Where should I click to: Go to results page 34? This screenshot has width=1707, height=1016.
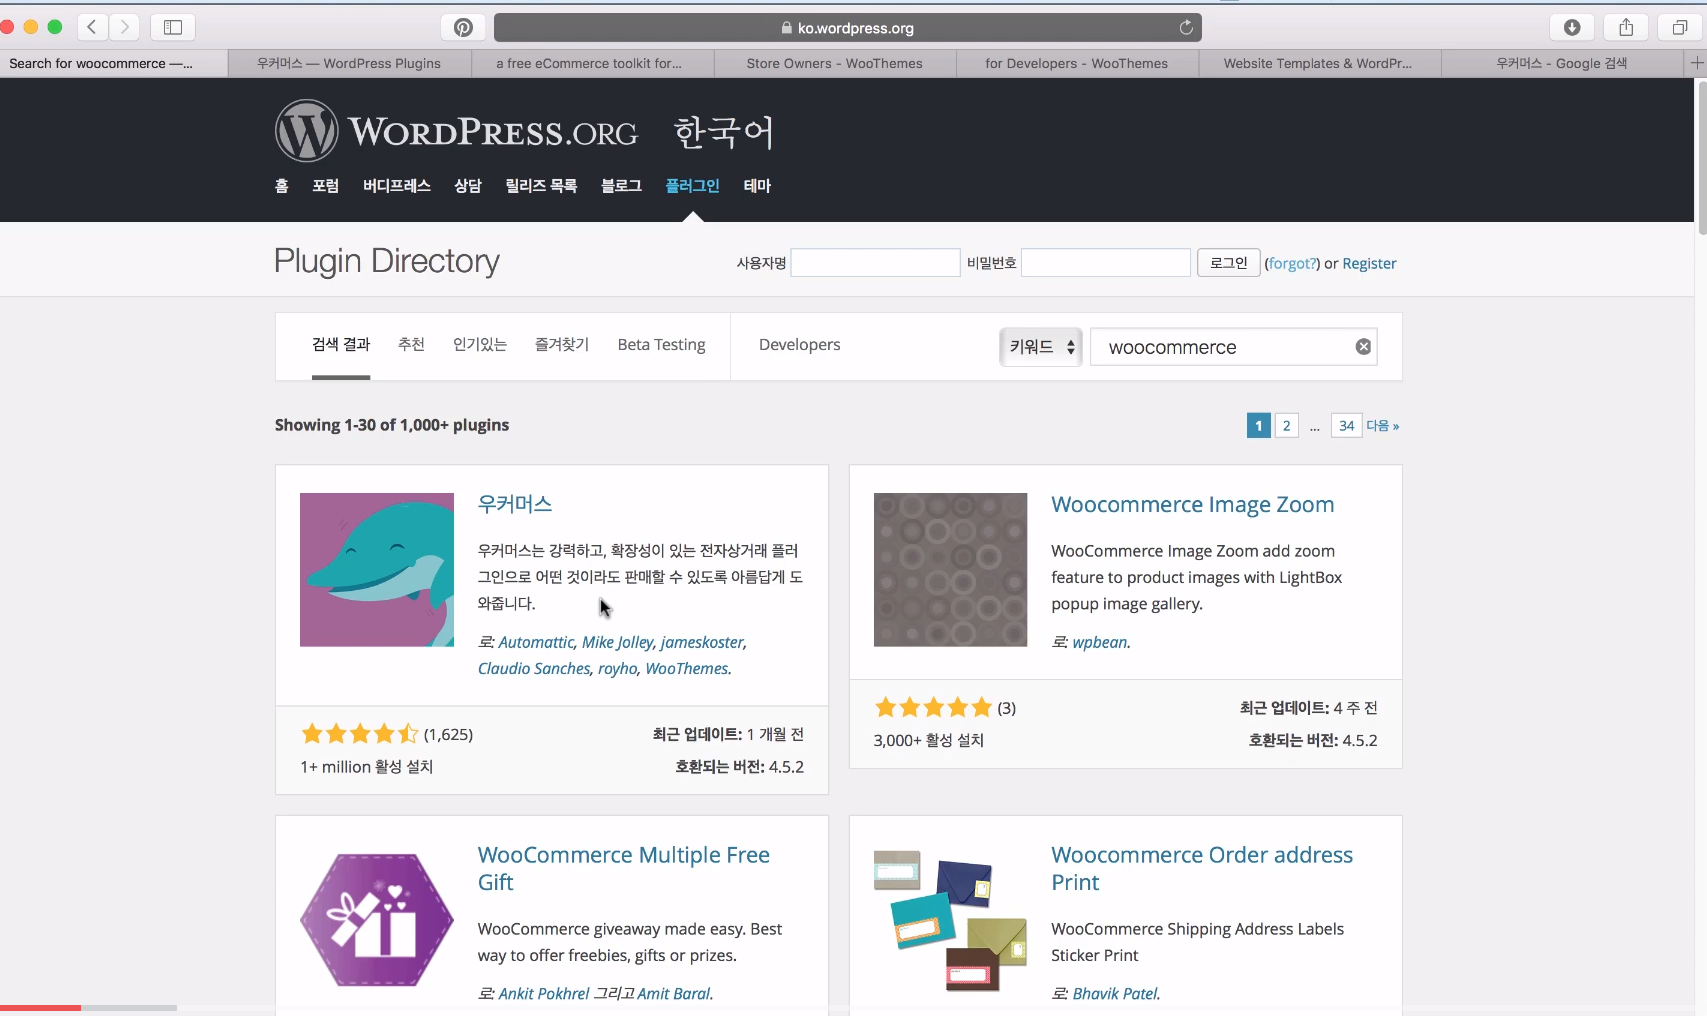pos(1347,426)
